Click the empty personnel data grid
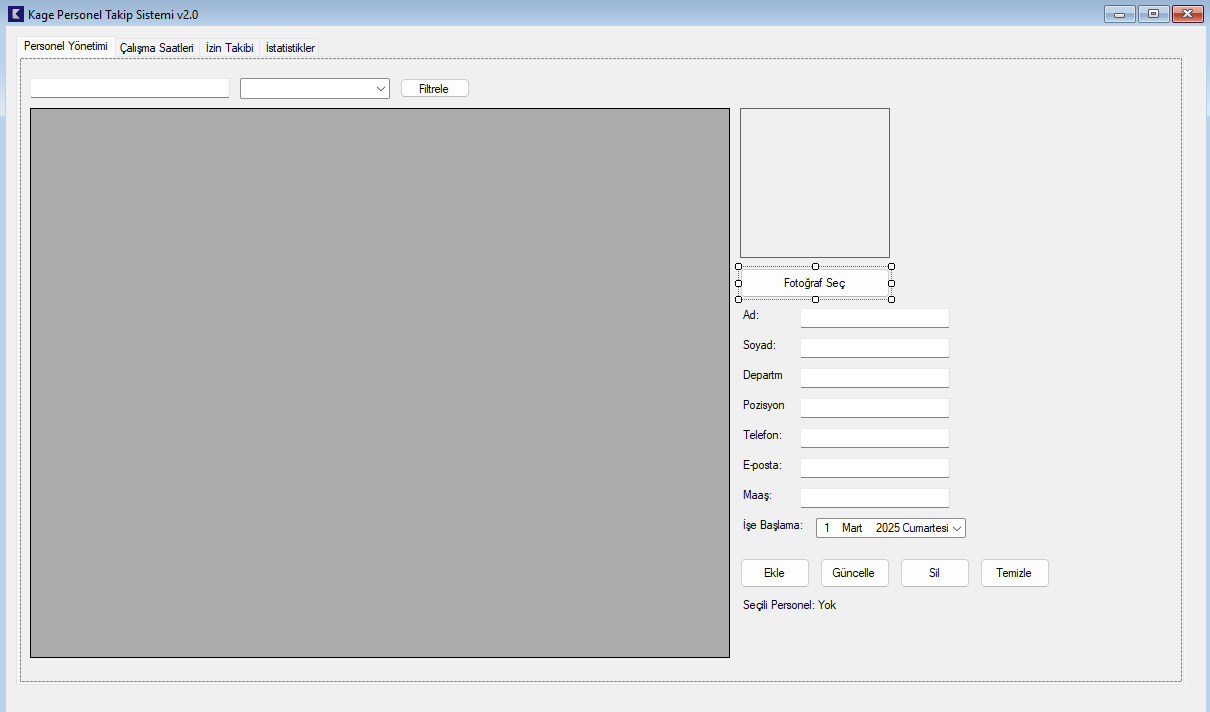Screen dimensions: 1210x712 point(380,383)
